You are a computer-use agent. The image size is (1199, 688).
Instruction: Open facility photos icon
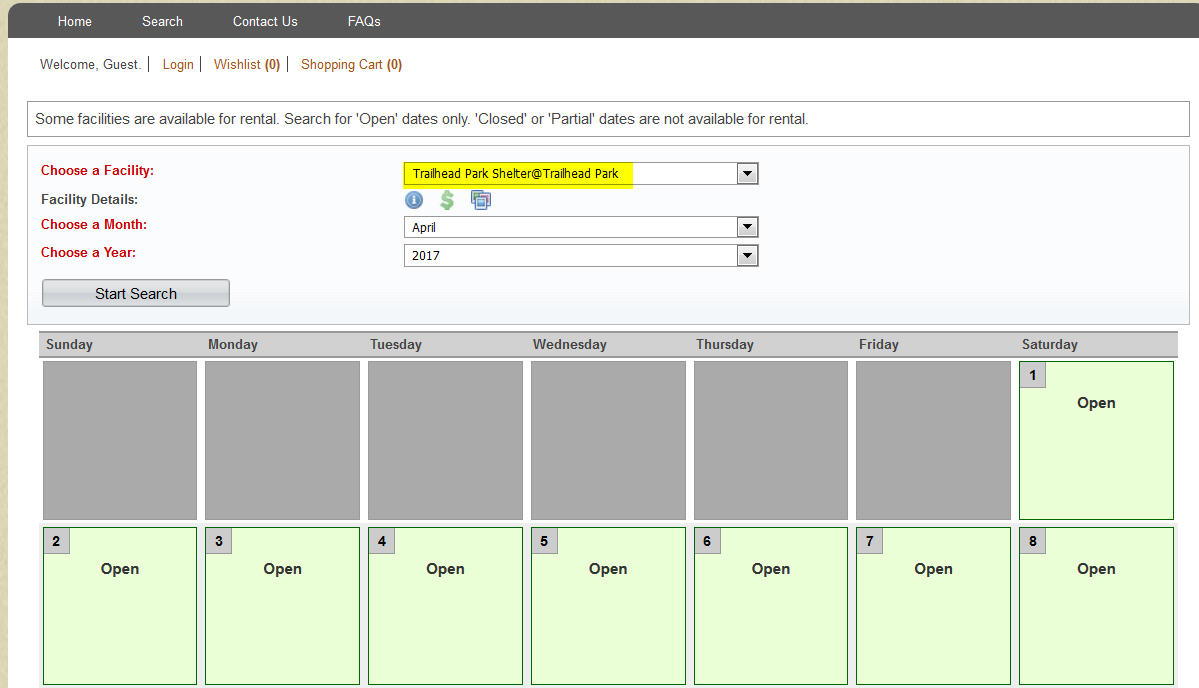tap(481, 200)
